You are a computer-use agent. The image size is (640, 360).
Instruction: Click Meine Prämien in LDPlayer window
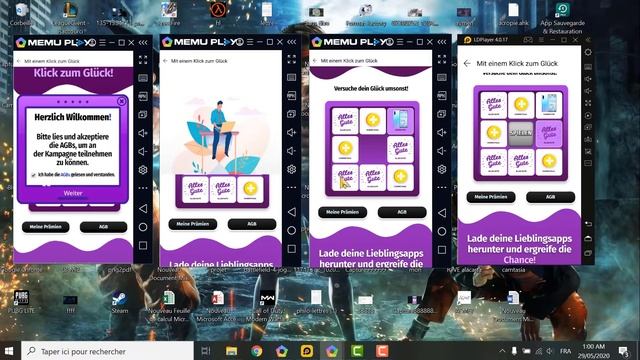point(491,197)
